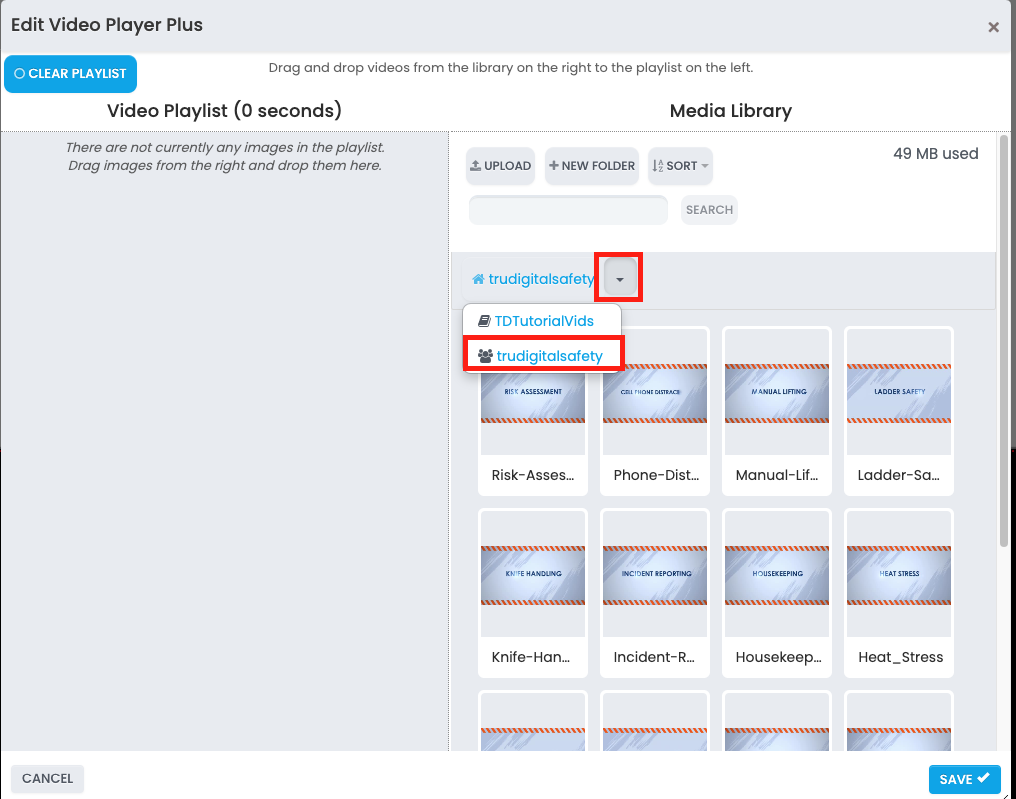The width and height of the screenshot is (1016, 799).
Task: Toggle the library selector dropdown arrow
Action: (619, 279)
